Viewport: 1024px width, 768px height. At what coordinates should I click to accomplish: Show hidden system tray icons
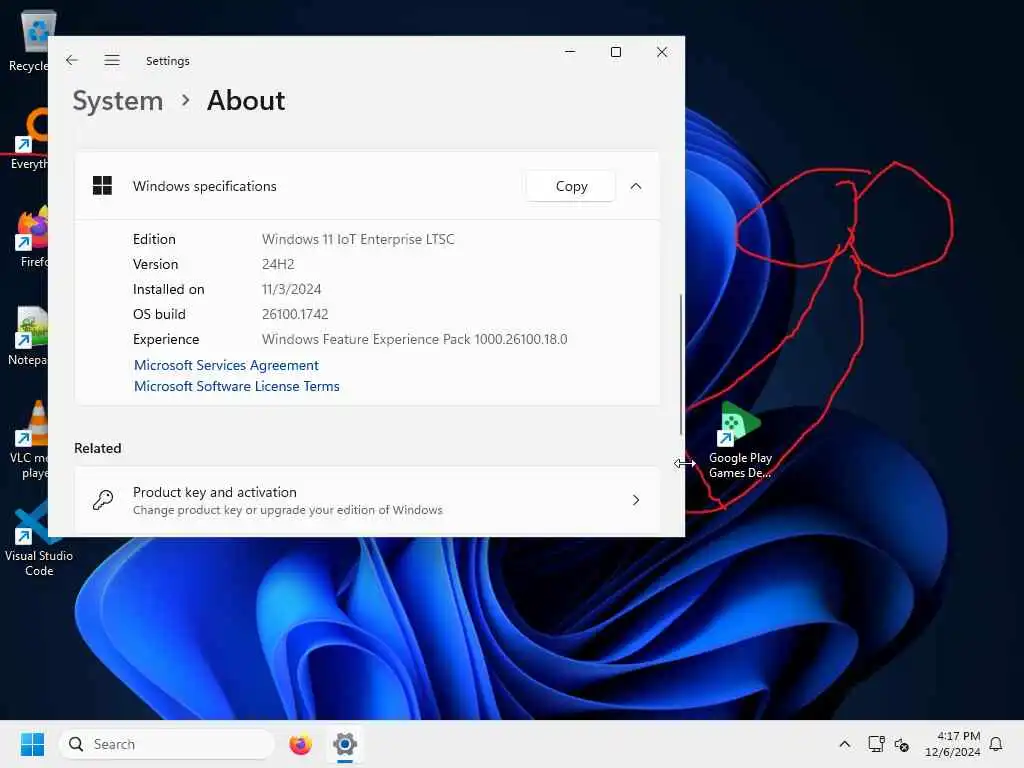(x=844, y=744)
